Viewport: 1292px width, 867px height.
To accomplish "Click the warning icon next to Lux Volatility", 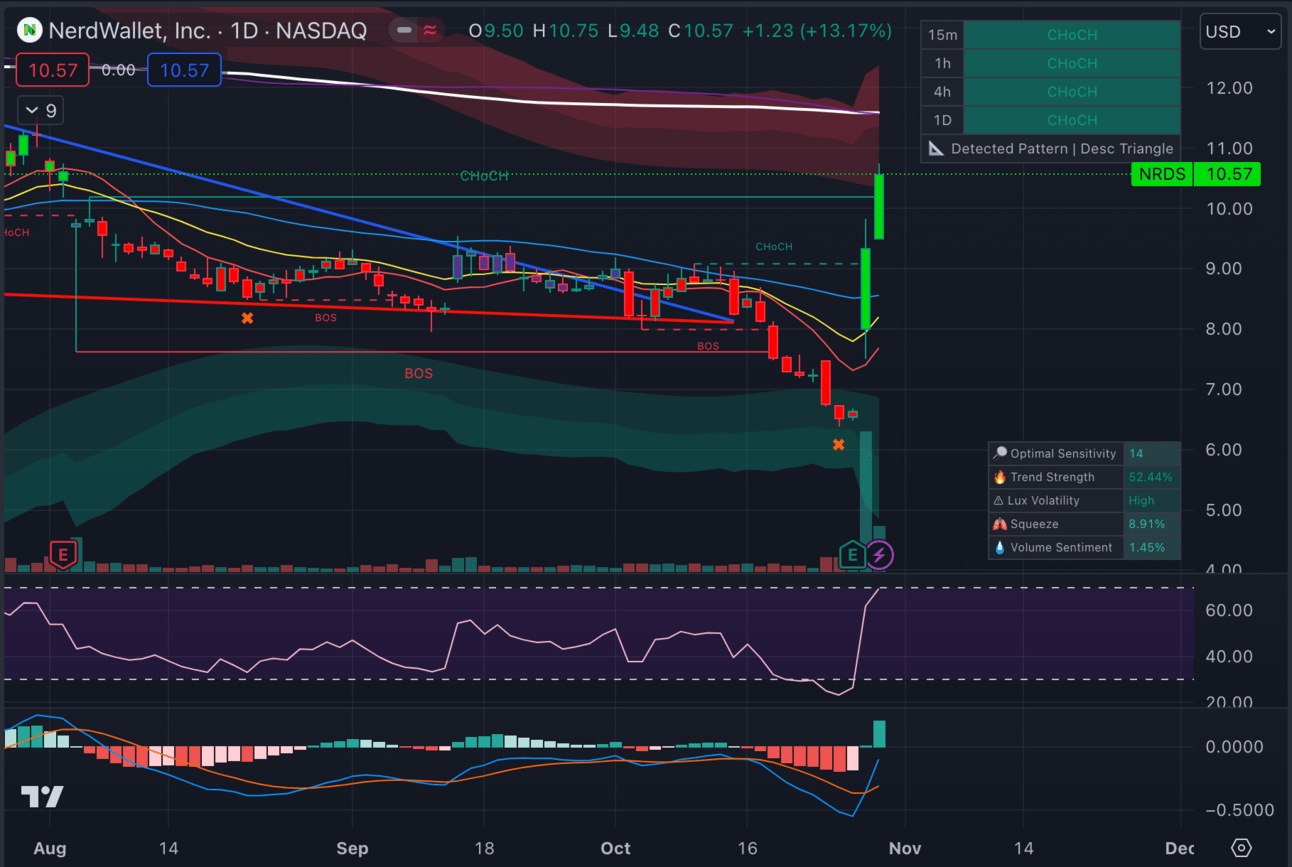I will point(998,501).
